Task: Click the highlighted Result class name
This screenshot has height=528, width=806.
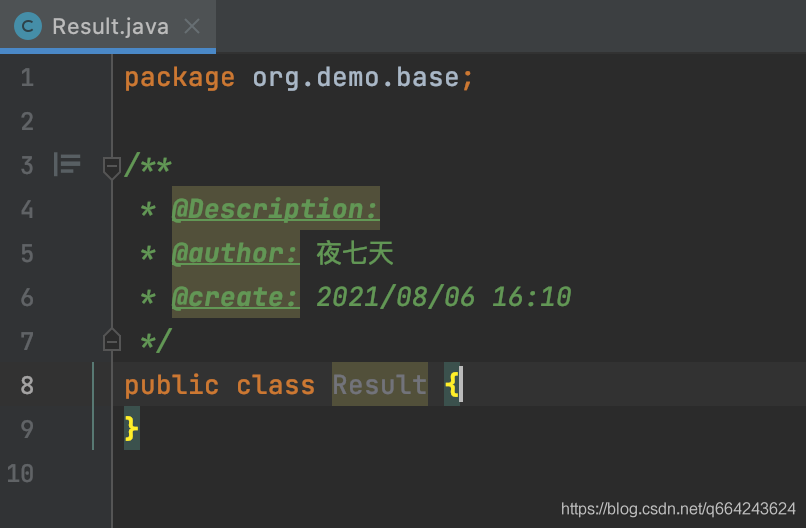Action: tap(380, 384)
